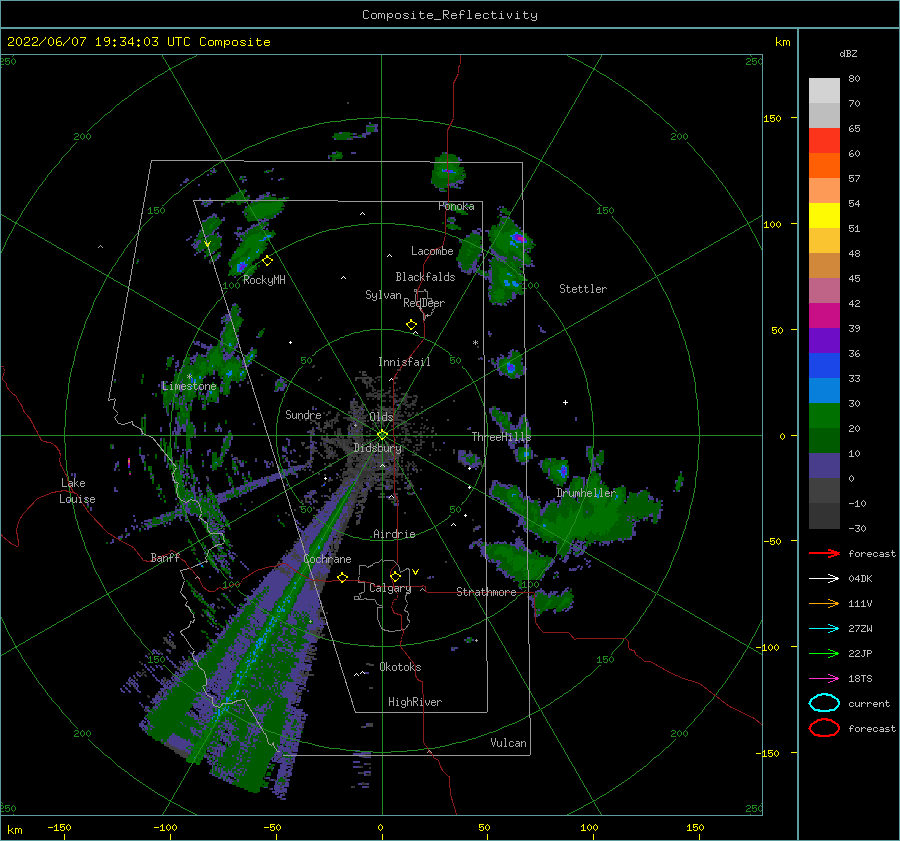Click the Ponoka town label
Viewport: 900px width, 841px height.
[x=456, y=206]
